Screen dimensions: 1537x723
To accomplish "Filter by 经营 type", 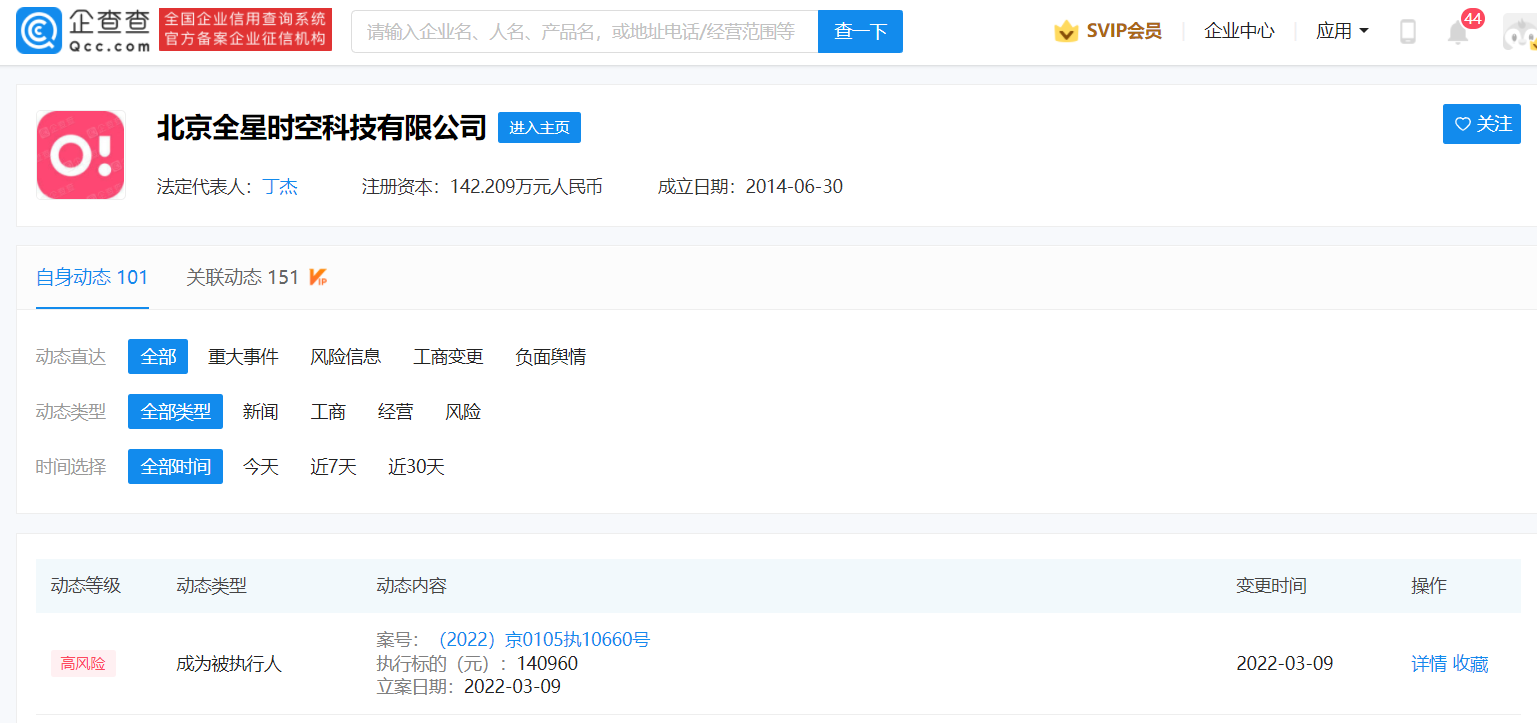I will (x=396, y=411).
